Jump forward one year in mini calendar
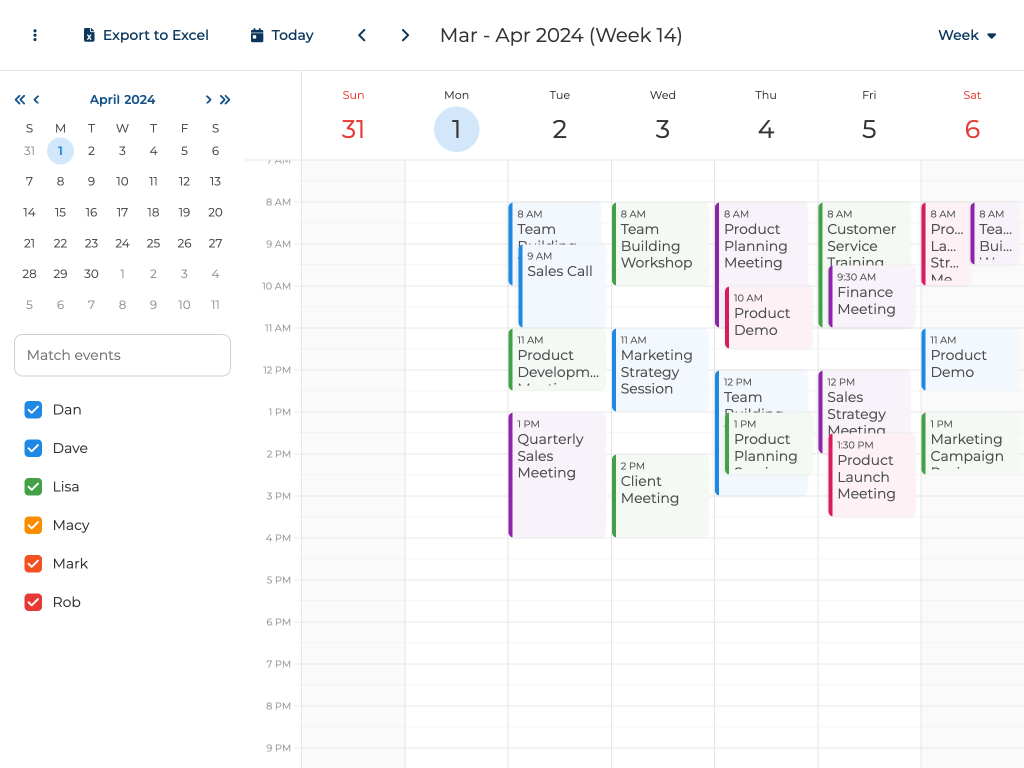The image size is (1024, 768). pos(225,99)
